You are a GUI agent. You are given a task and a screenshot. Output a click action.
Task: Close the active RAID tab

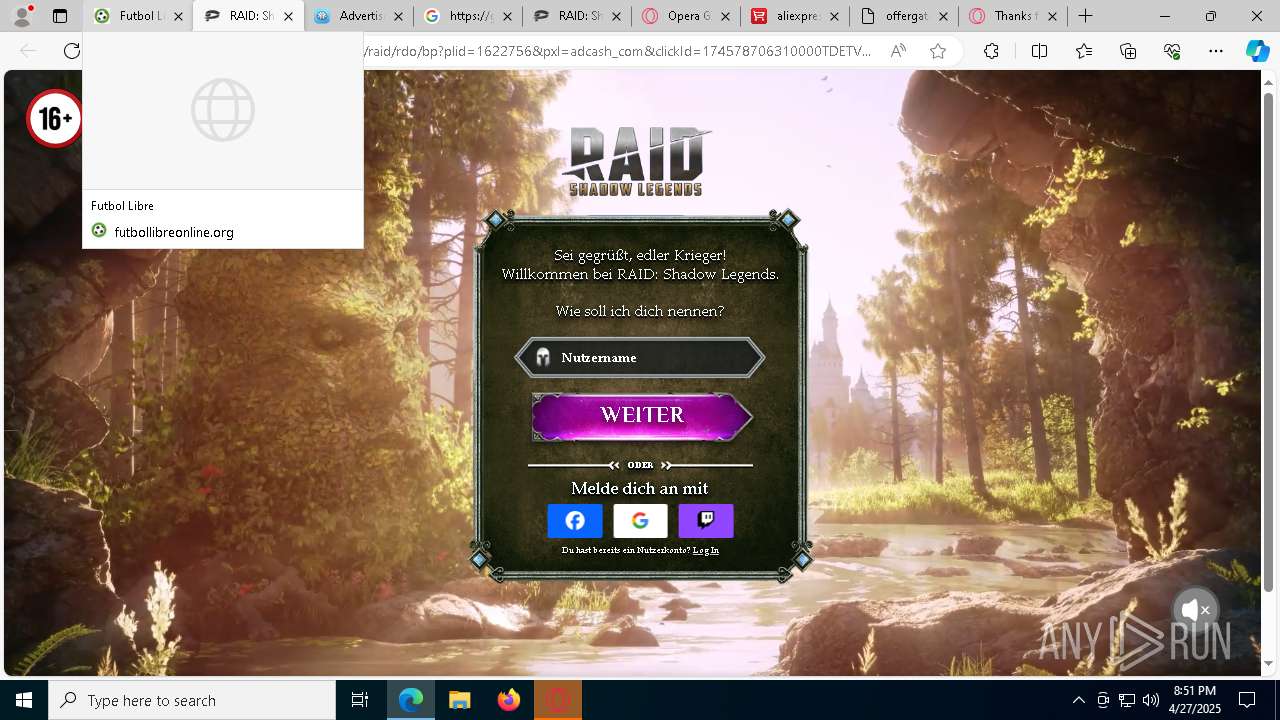pyautogui.click(x=288, y=16)
